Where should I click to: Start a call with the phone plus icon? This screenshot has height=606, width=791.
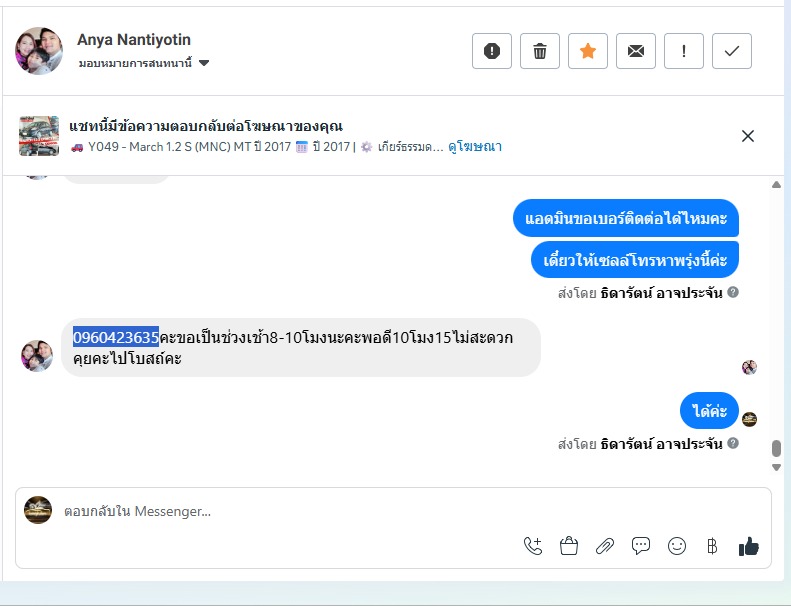[533, 546]
